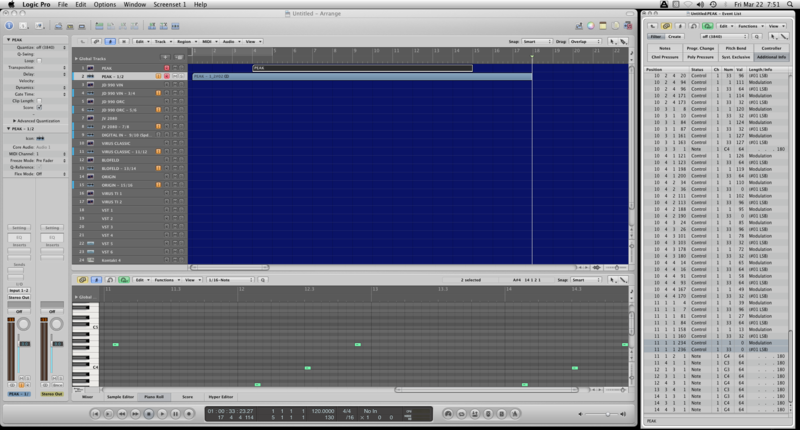Viewport: 800px width, 430px height.
Task: Open the Window menu in menu bar
Action: 135,4
